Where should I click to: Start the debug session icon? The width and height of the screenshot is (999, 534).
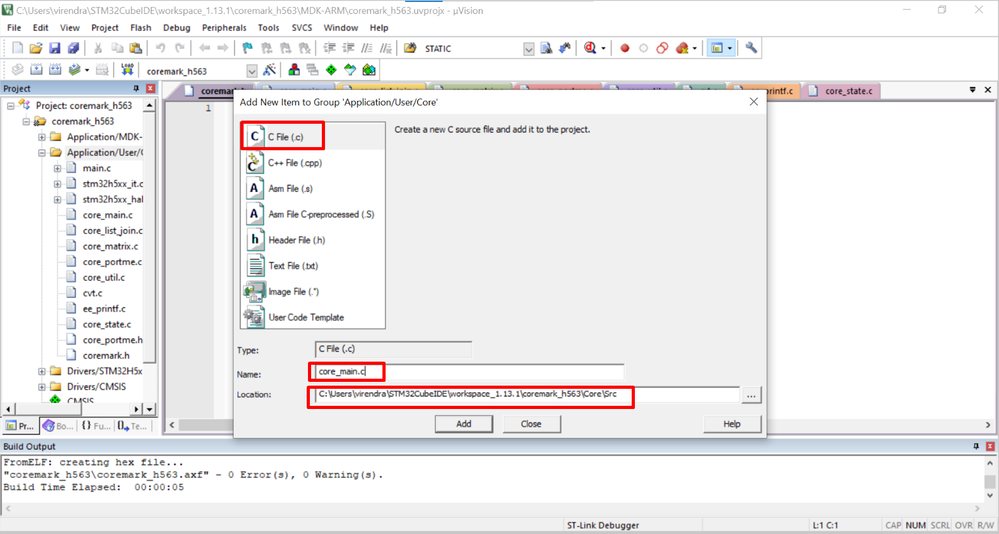(x=590, y=48)
